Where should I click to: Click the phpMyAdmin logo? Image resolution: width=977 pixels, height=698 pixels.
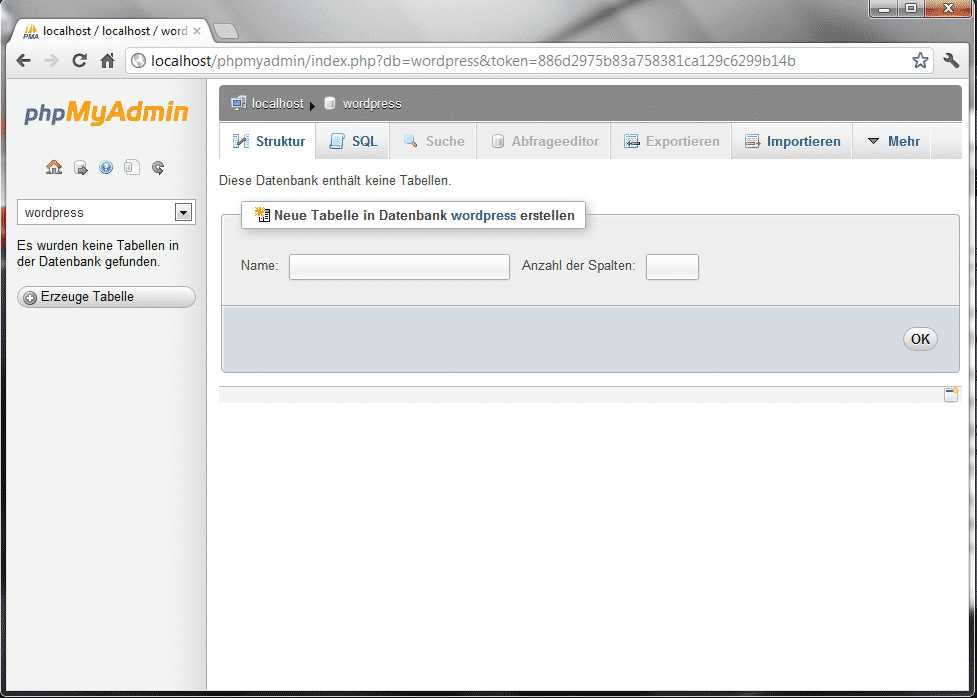[106, 112]
